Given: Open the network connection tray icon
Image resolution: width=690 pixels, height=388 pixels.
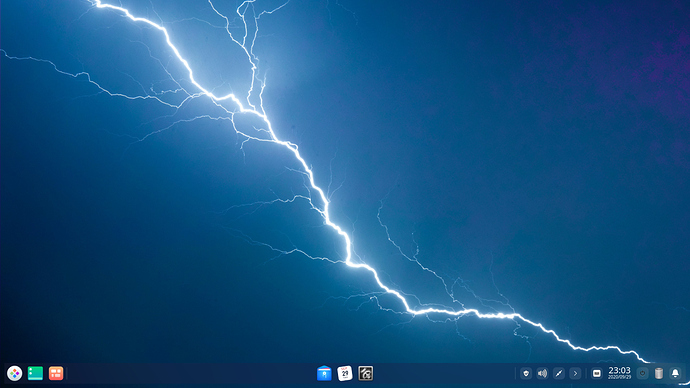Looking at the screenshot, I should [x=559, y=373].
